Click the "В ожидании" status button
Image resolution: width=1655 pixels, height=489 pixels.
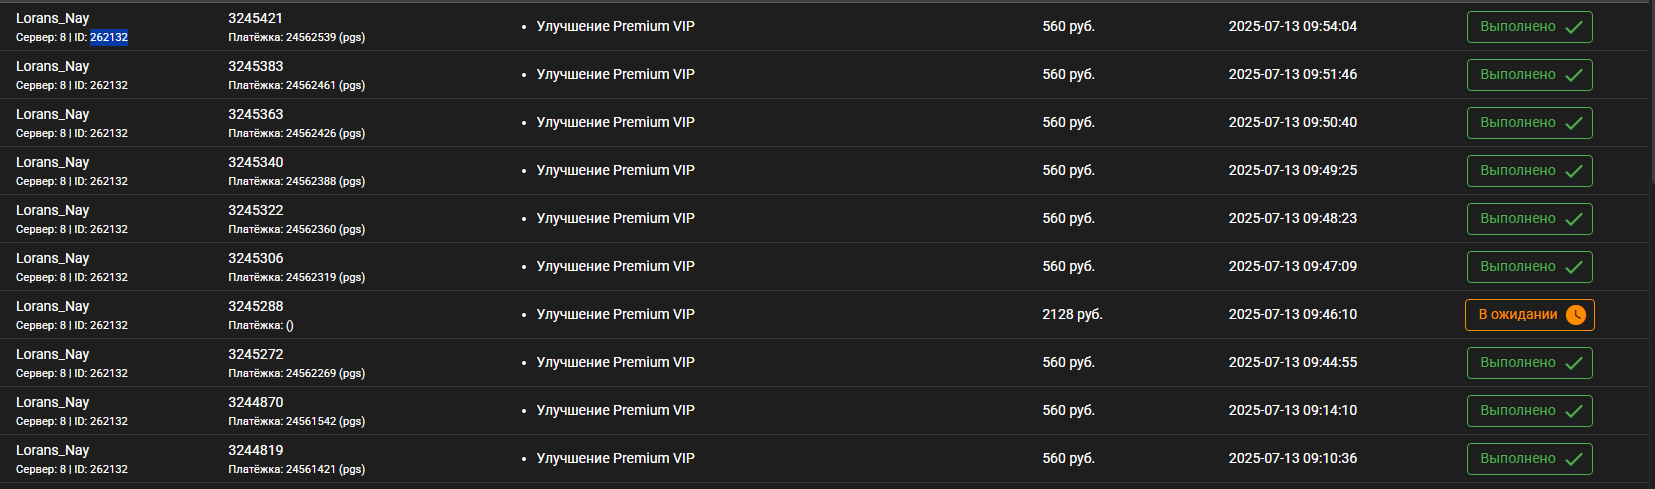pos(1530,315)
